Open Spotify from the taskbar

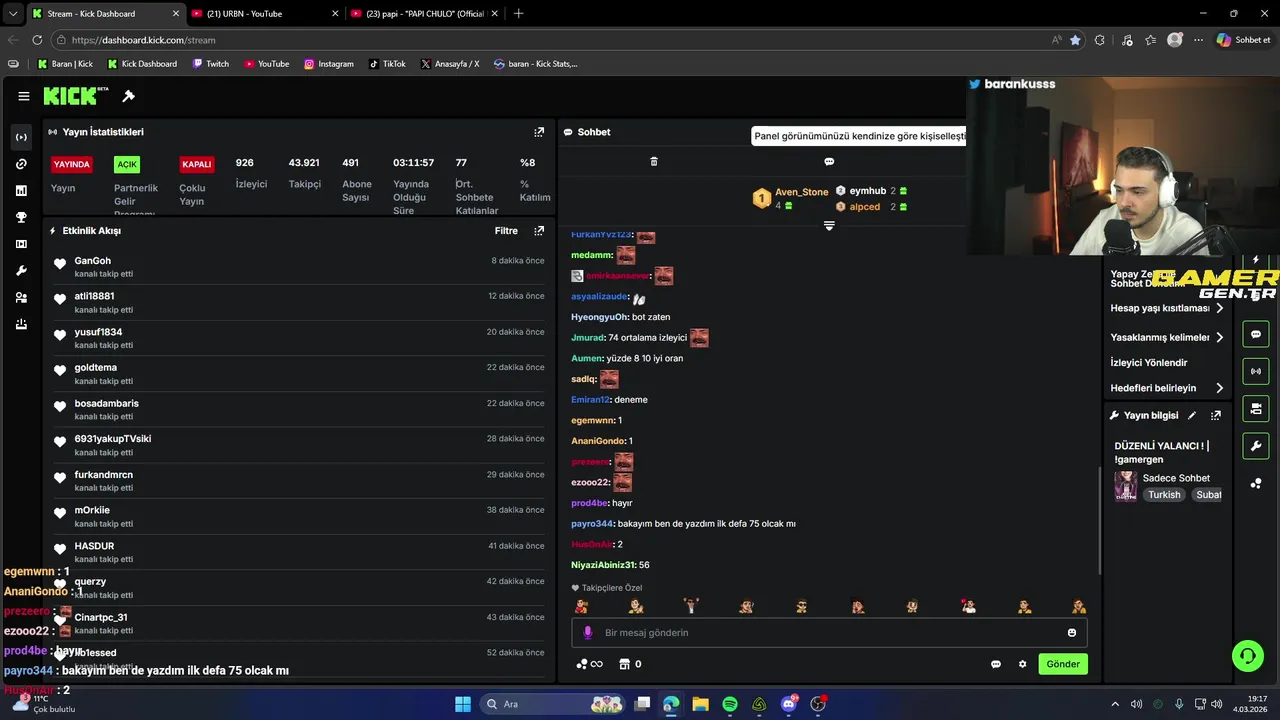pos(730,704)
